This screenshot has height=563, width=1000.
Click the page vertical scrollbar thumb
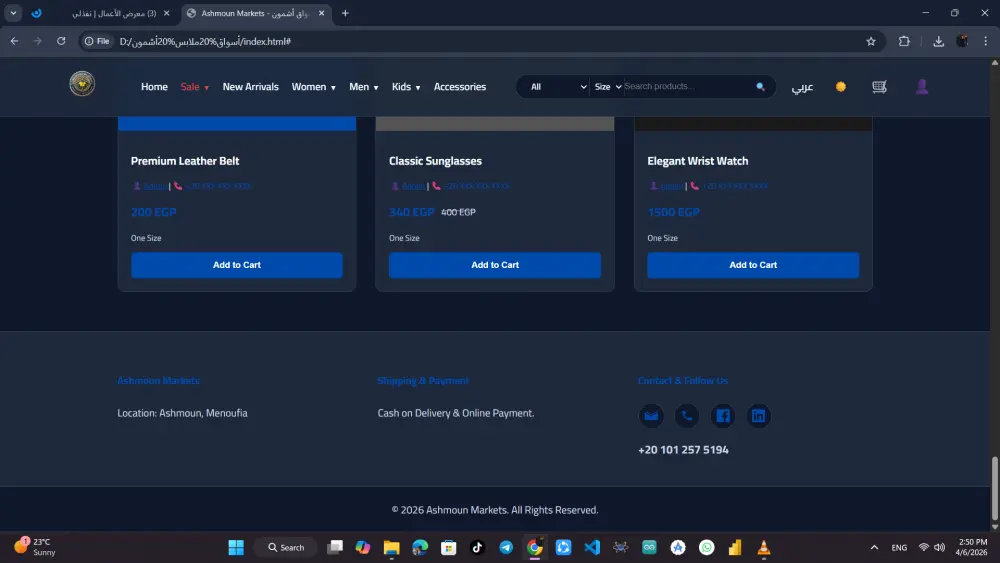[x=994, y=488]
